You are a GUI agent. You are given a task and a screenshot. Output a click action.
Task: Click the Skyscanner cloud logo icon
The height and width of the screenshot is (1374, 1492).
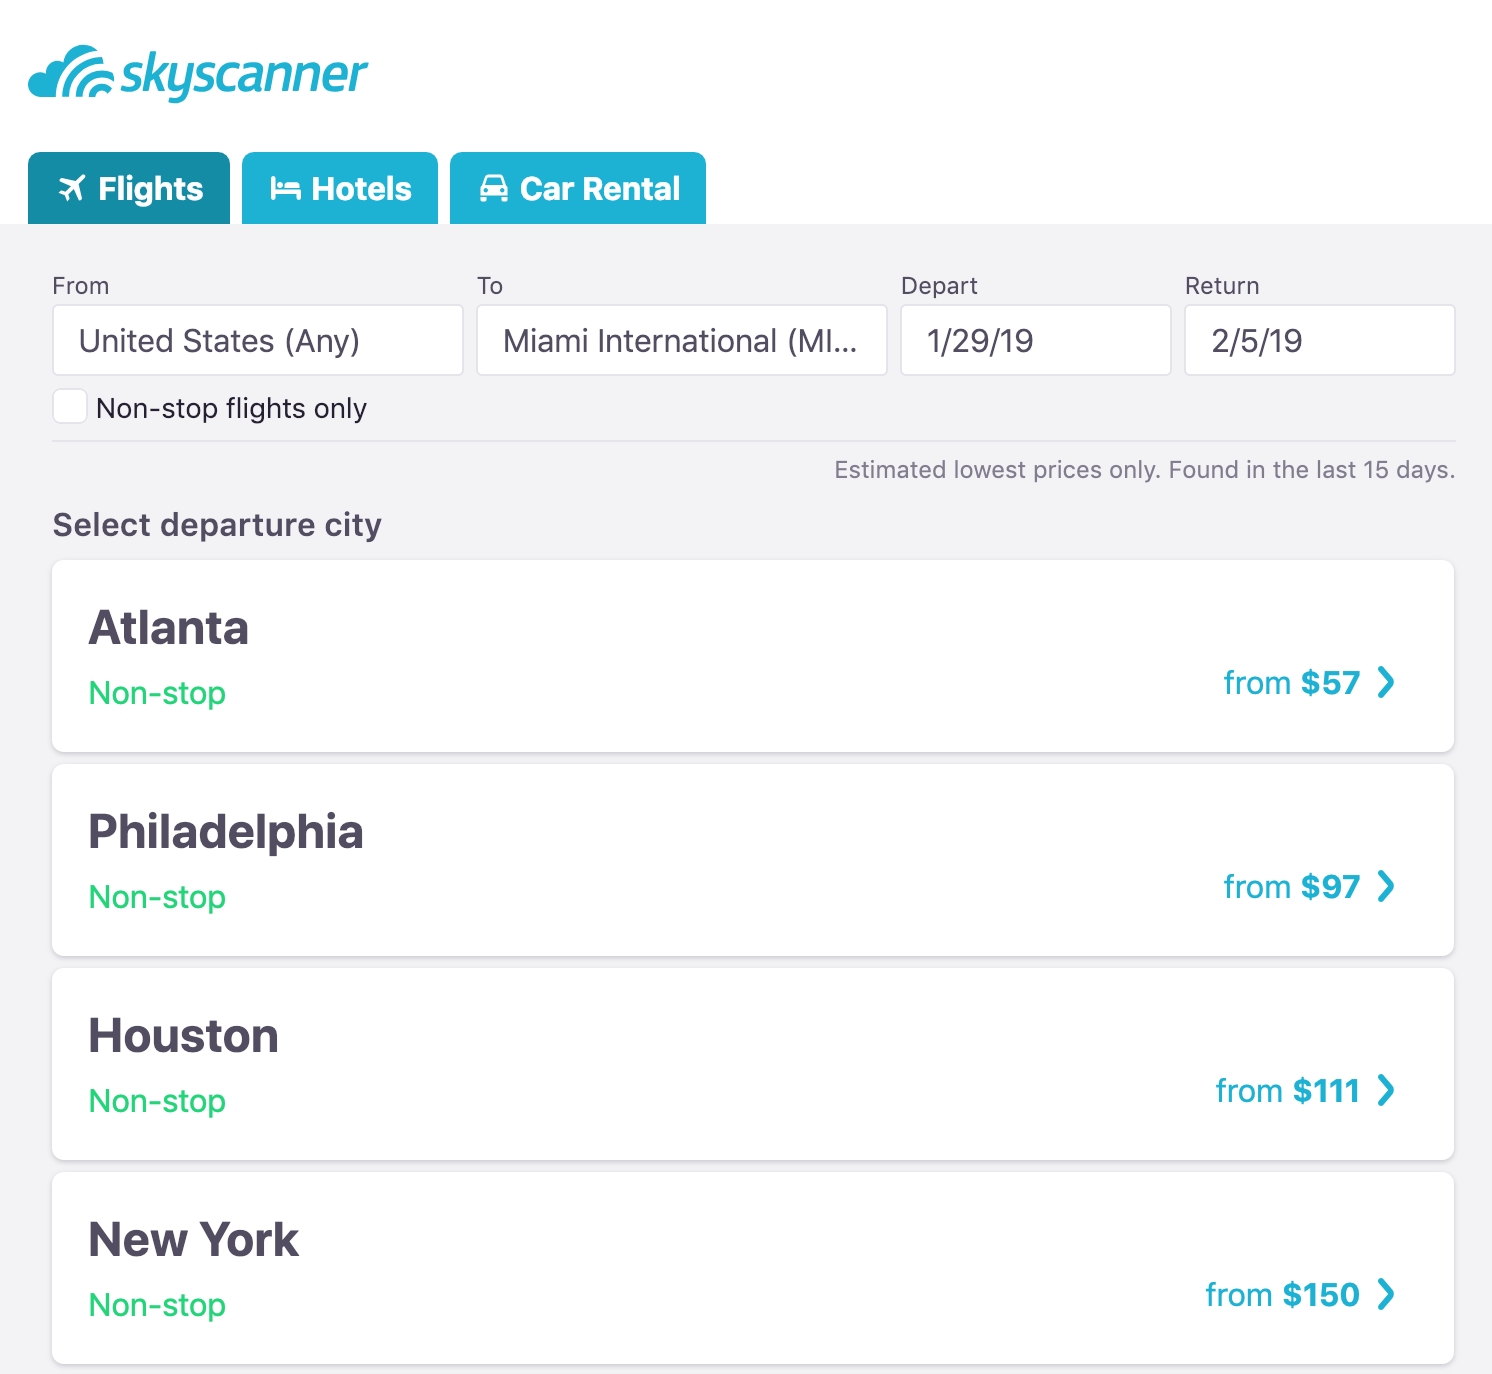[70, 72]
